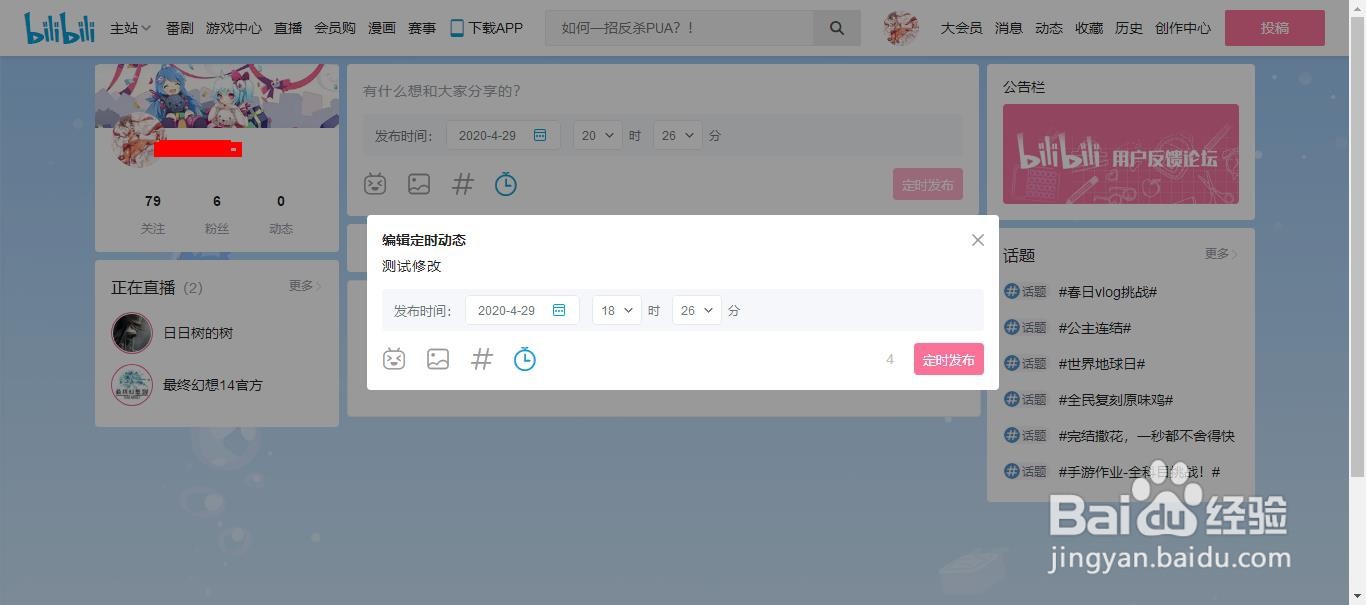Click the hashtag topic icon in the edit dialog

pos(481,359)
